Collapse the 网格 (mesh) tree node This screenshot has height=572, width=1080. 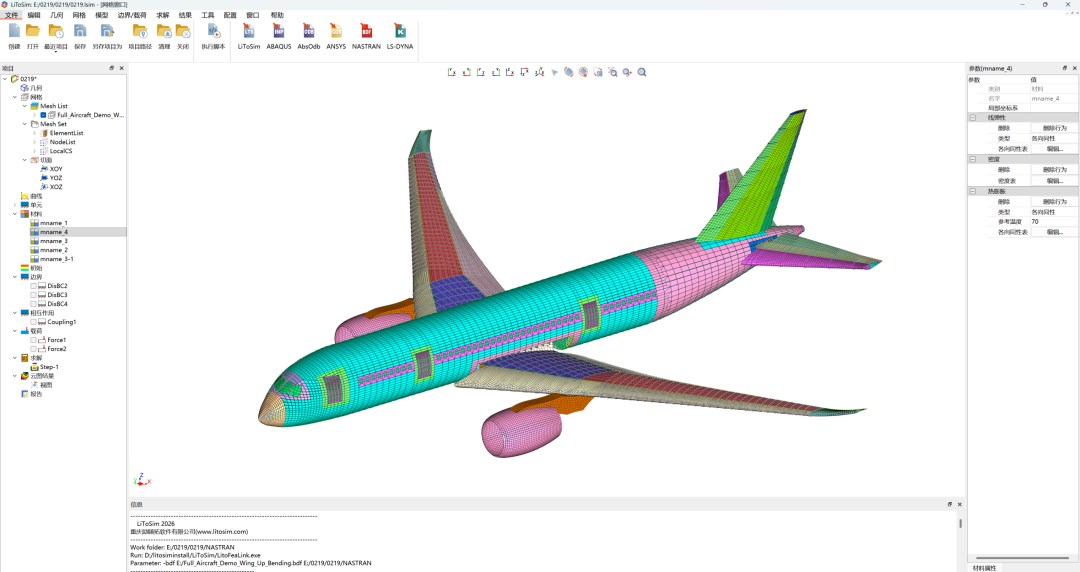[x=15, y=97]
